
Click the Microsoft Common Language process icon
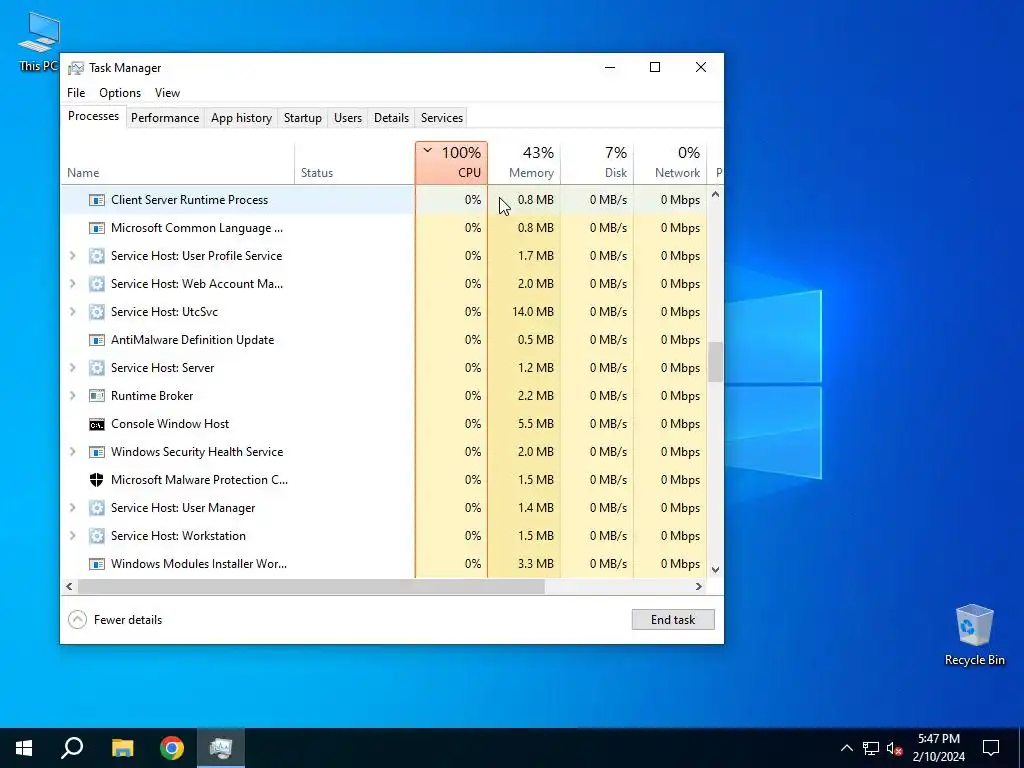pyautogui.click(x=97, y=228)
